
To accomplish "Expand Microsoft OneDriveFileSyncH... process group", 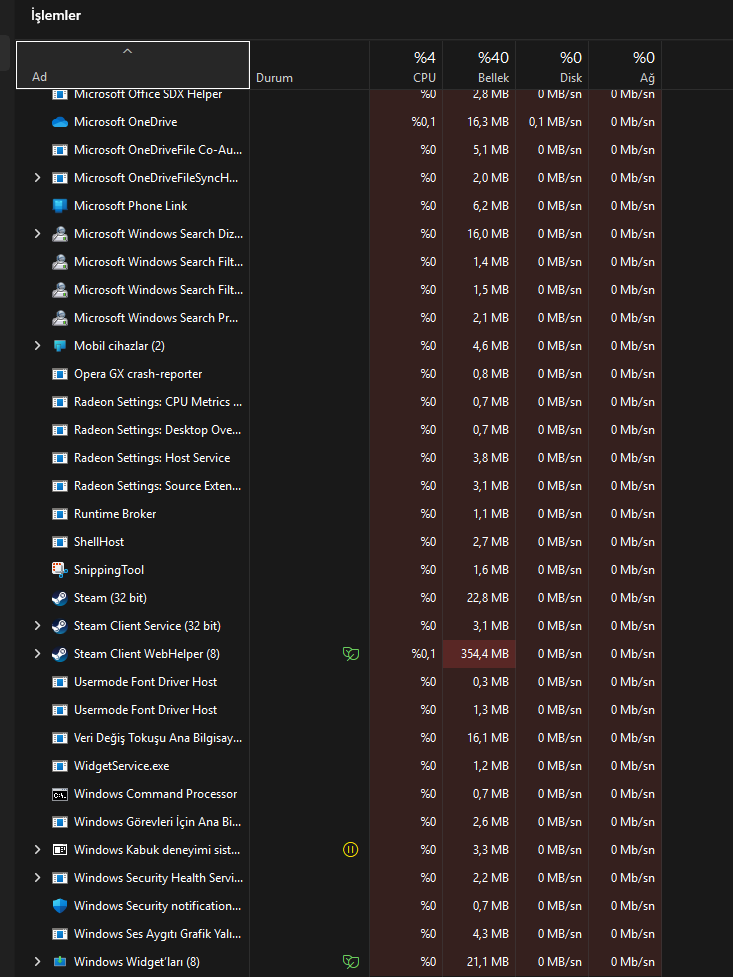I will (37, 178).
